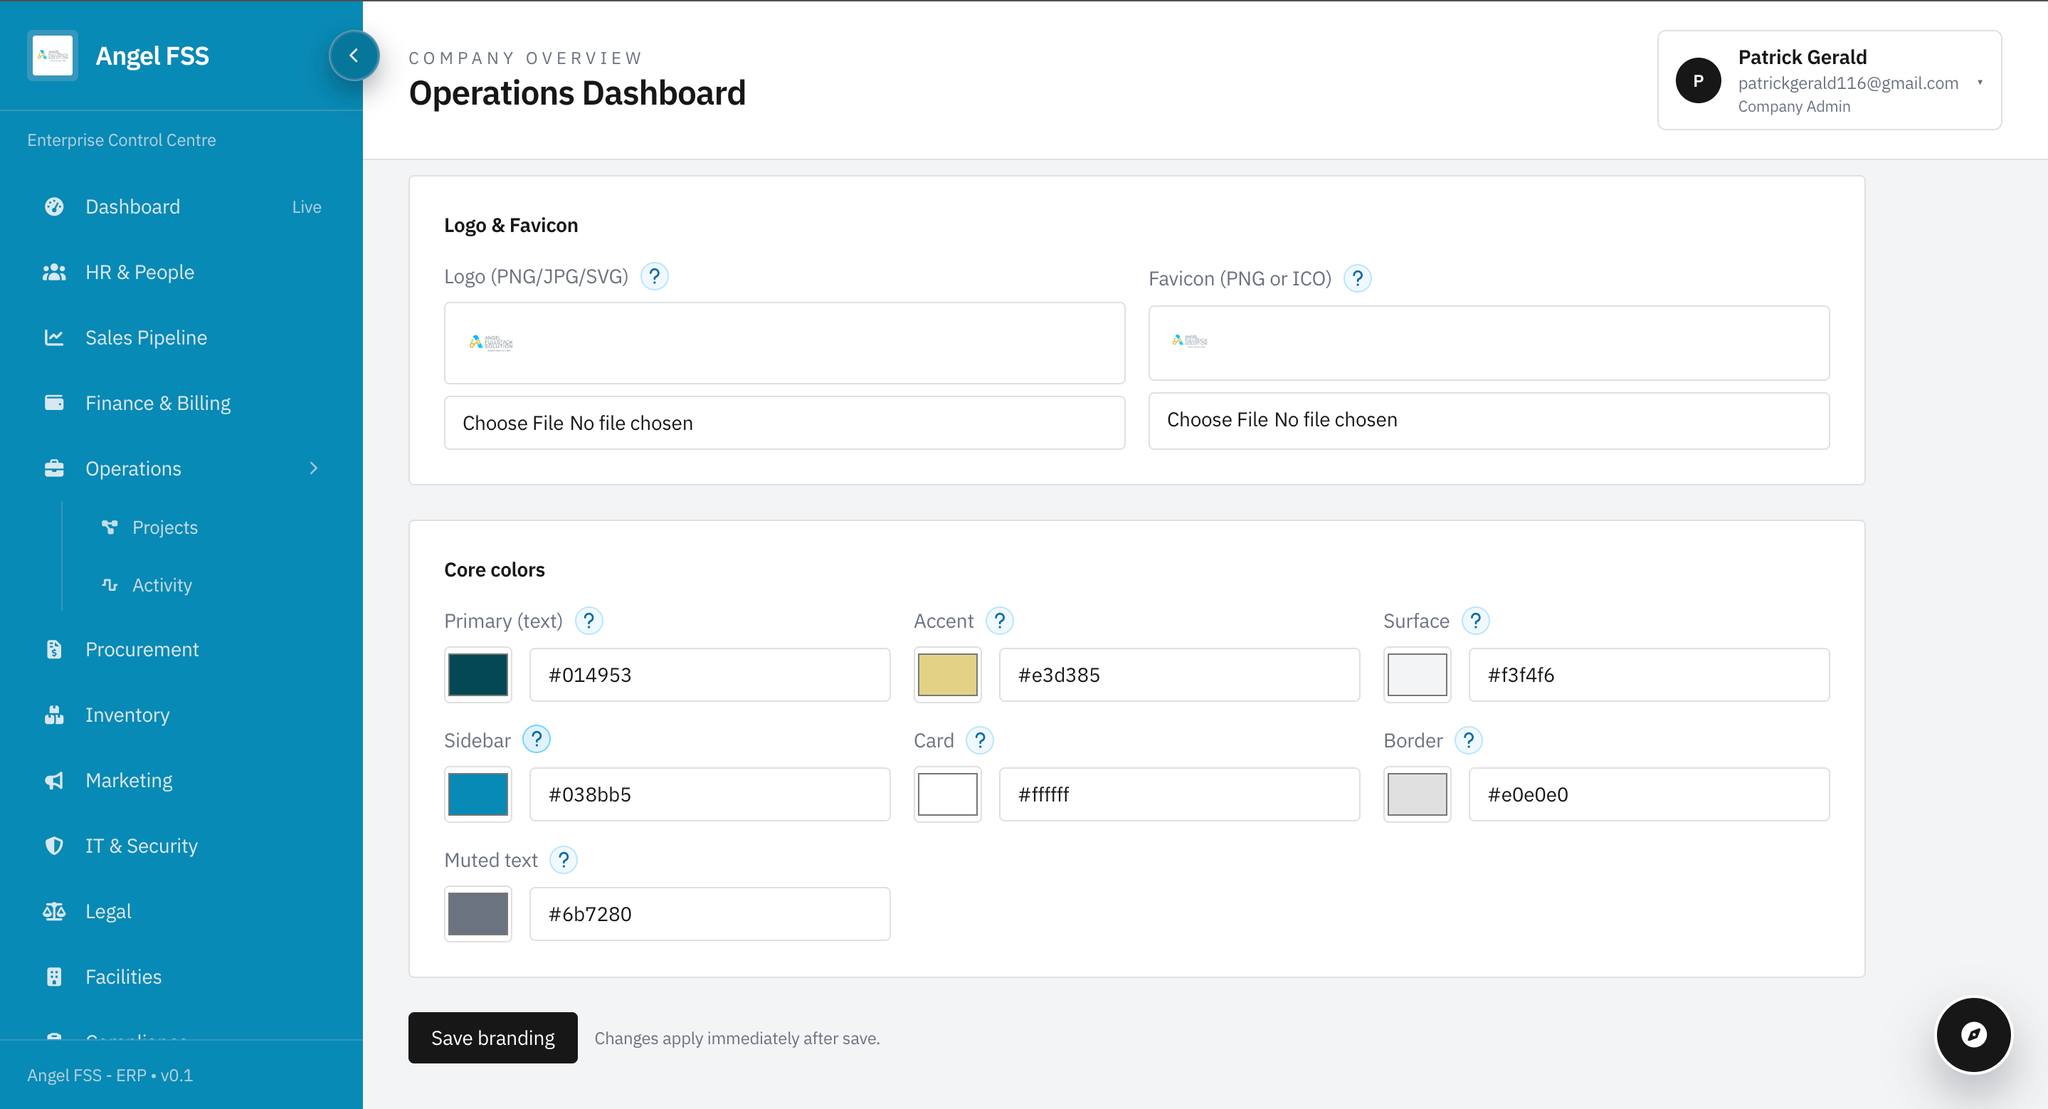
Task: Open the Projects sub-item
Action: pos(164,527)
